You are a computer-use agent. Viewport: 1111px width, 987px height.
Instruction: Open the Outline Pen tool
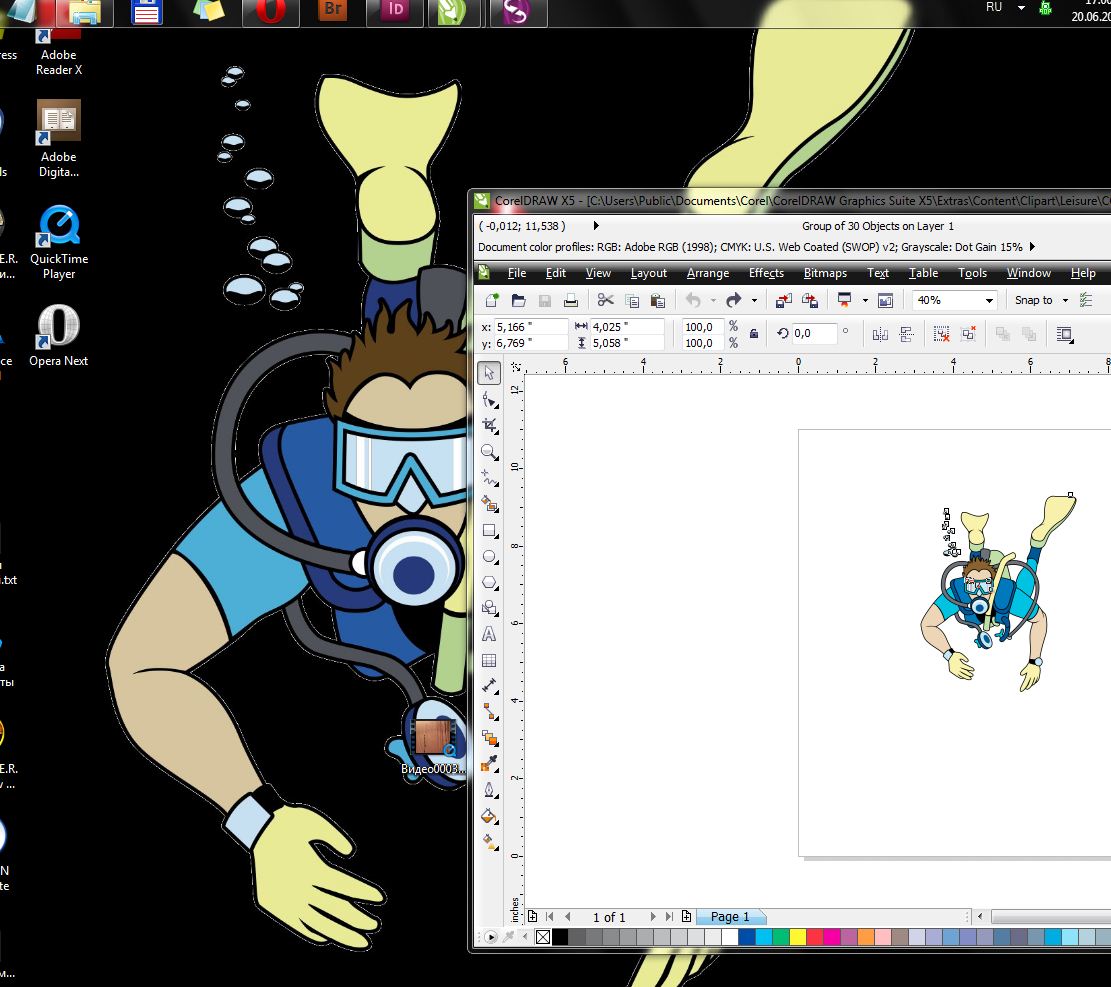click(x=490, y=791)
